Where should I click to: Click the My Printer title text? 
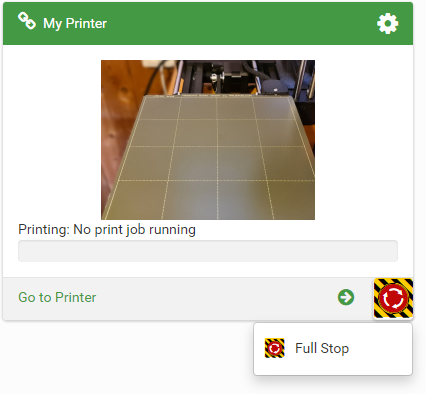[x=75, y=23]
